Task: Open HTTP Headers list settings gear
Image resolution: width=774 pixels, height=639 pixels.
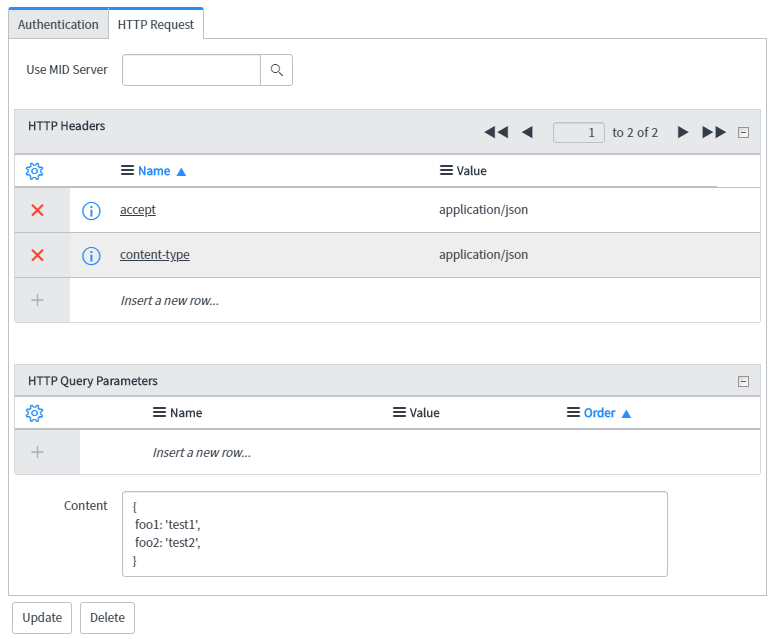Action: pyautogui.click(x=35, y=171)
